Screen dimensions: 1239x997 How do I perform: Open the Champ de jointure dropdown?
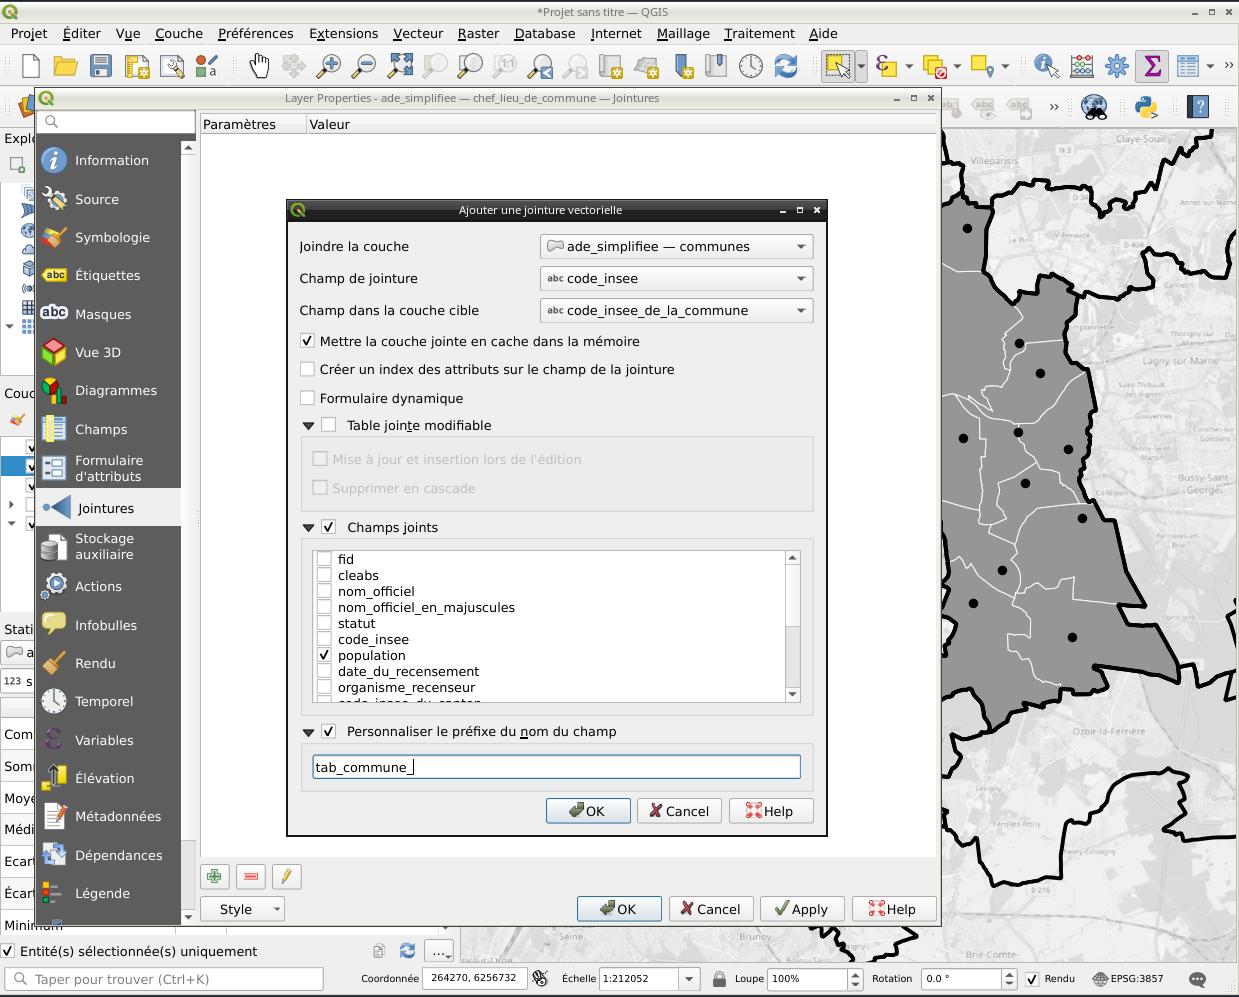click(676, 278)
